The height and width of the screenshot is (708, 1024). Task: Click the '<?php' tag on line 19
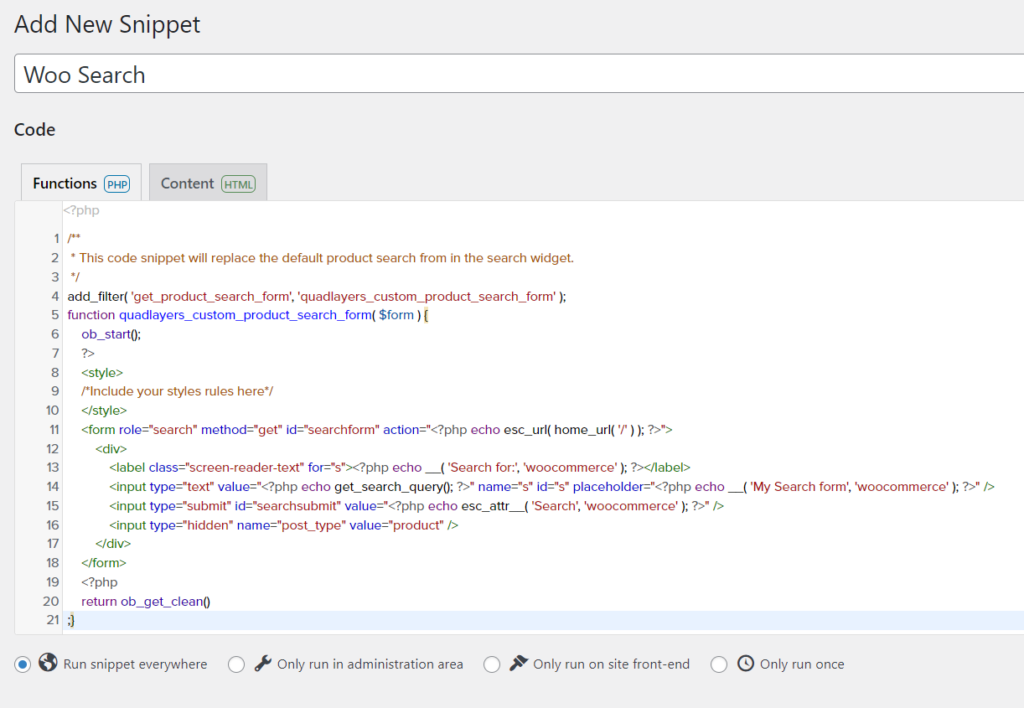click(99, 582)
